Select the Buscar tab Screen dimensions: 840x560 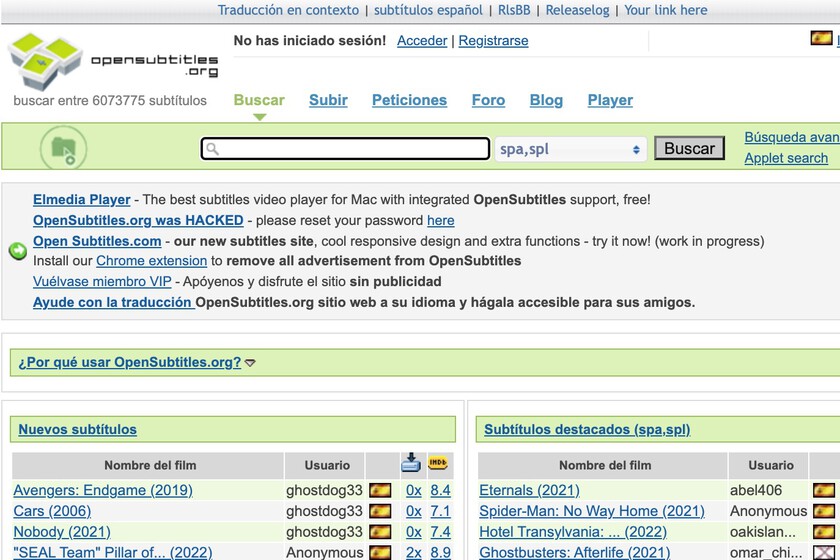tap(259, 100)
